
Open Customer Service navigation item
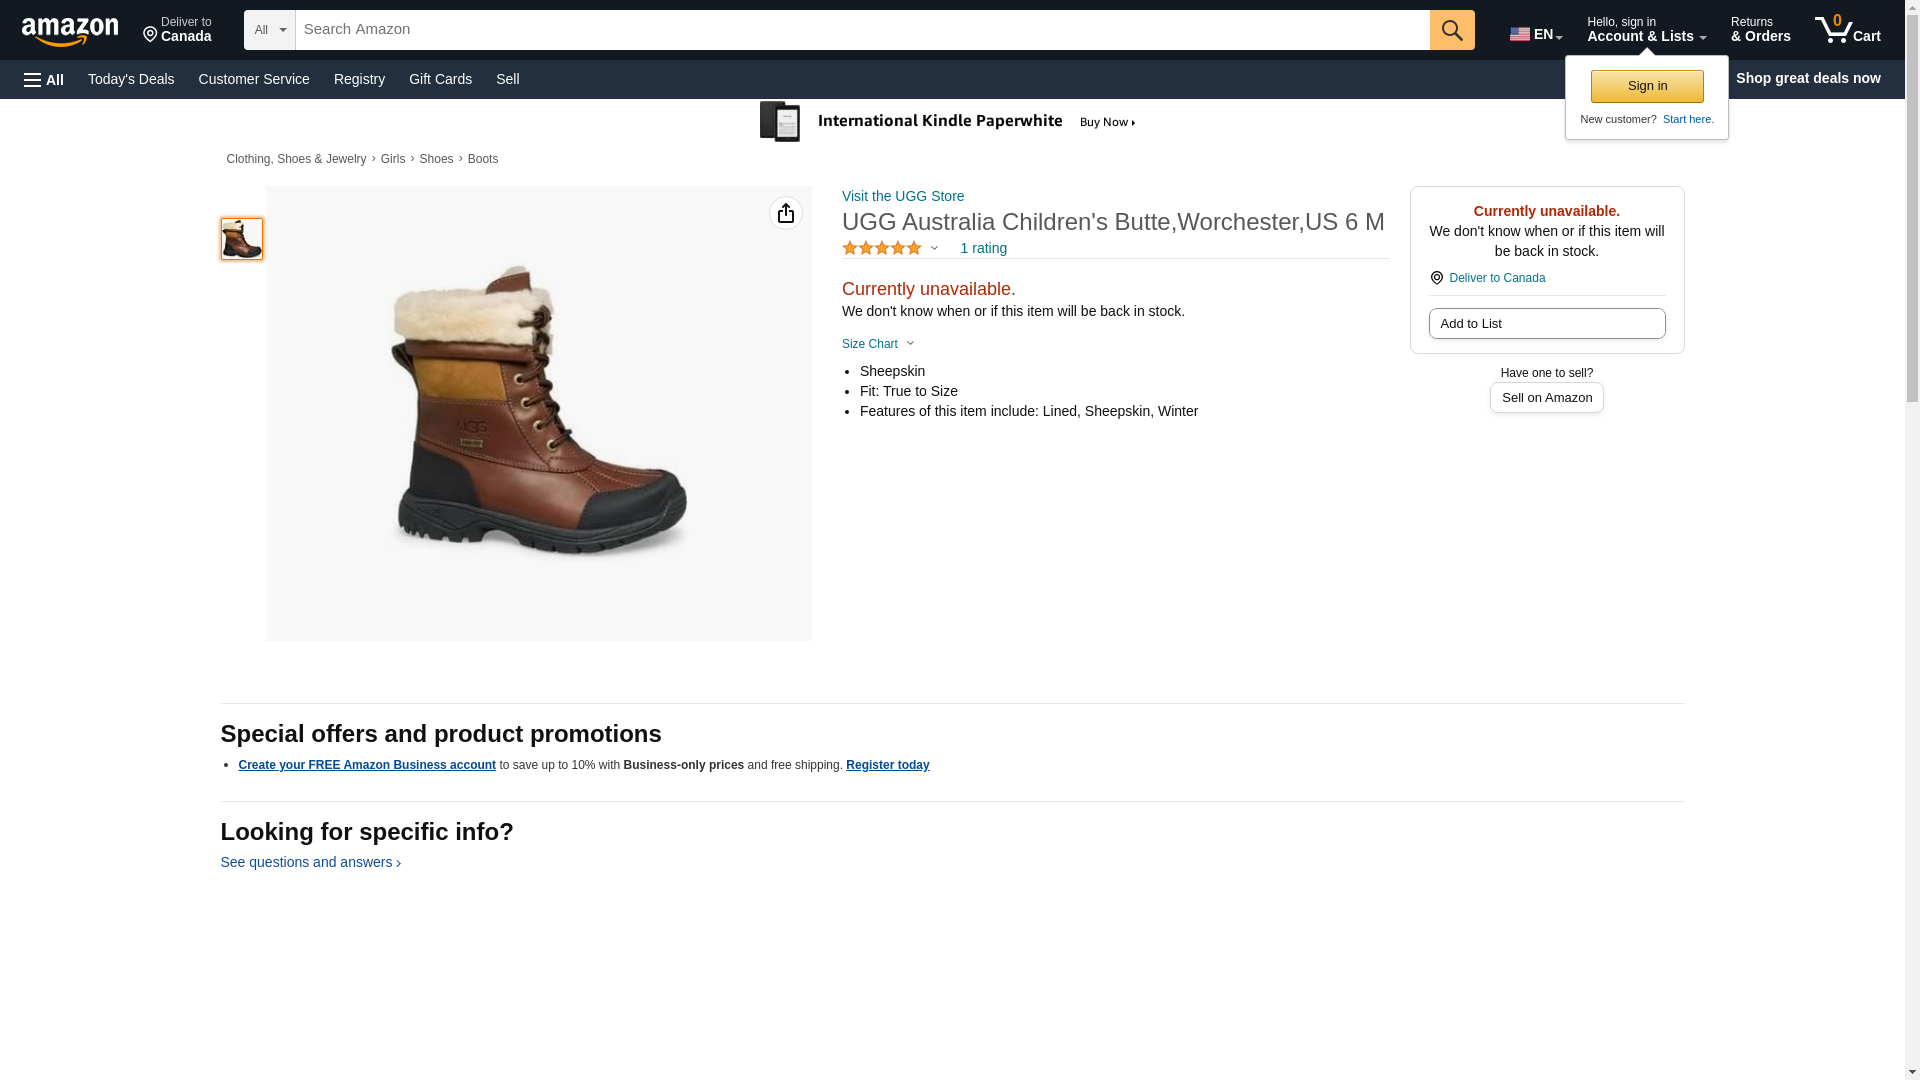(254, 79)
